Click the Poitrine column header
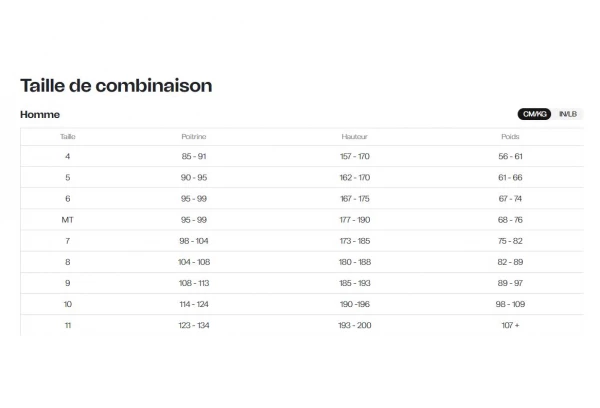 194,136
